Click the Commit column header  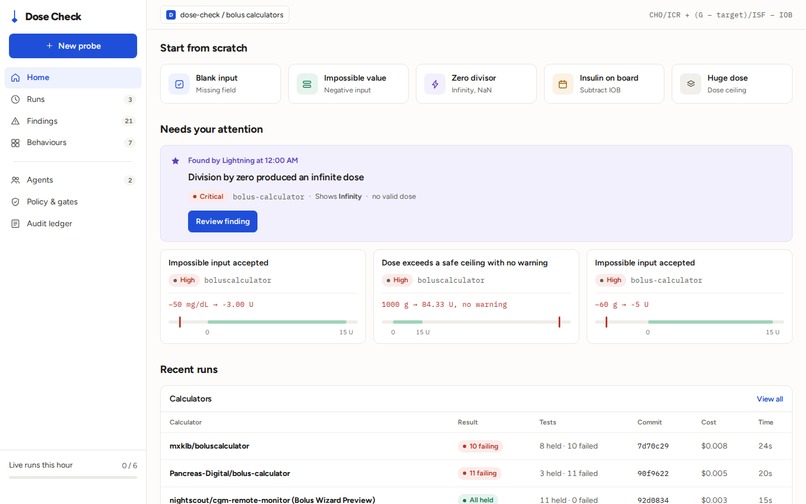(x=649, y=422)
